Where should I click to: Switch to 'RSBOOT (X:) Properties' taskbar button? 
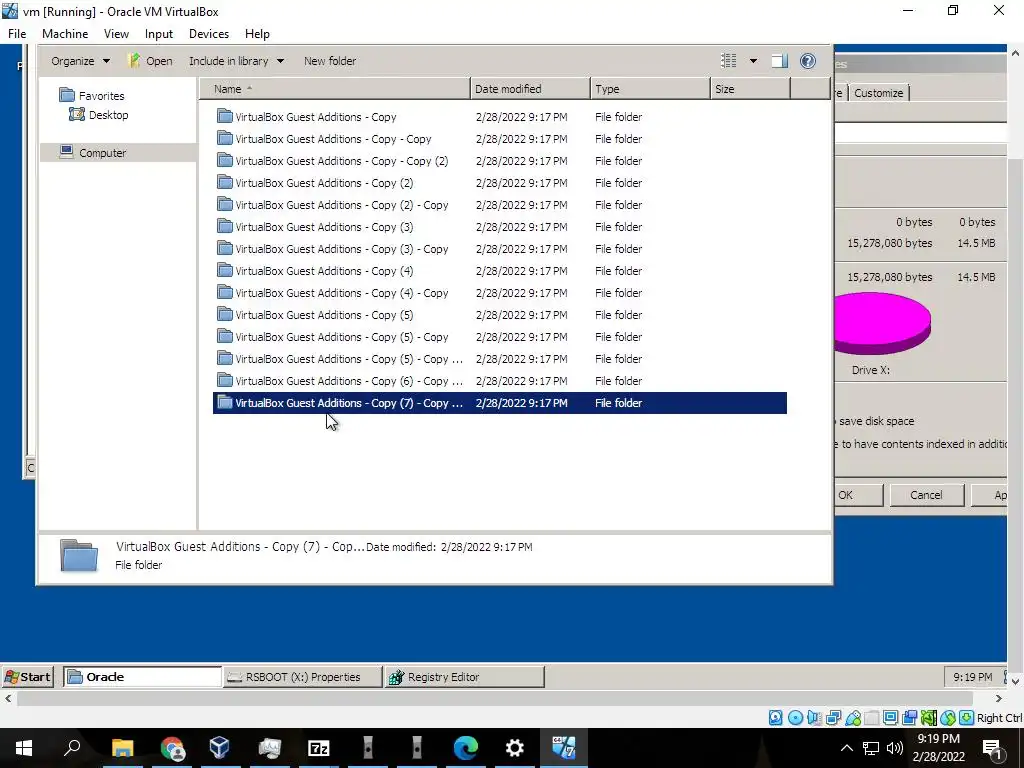point(302,677)
